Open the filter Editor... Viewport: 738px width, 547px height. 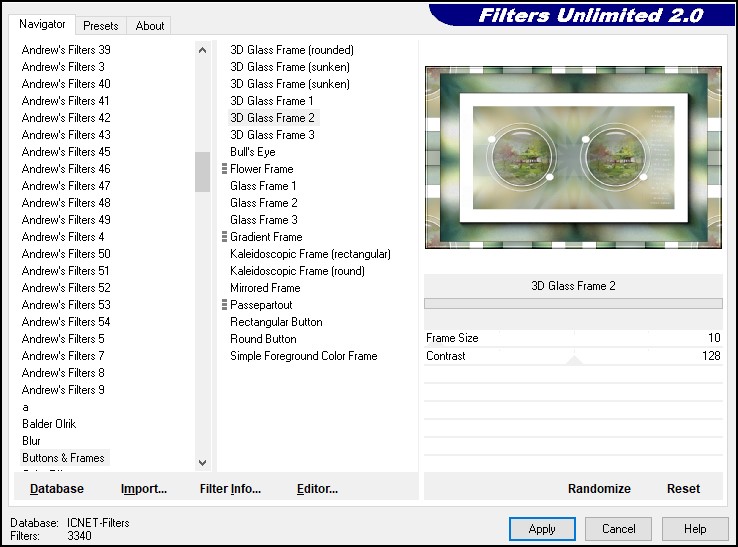point(317,489)
